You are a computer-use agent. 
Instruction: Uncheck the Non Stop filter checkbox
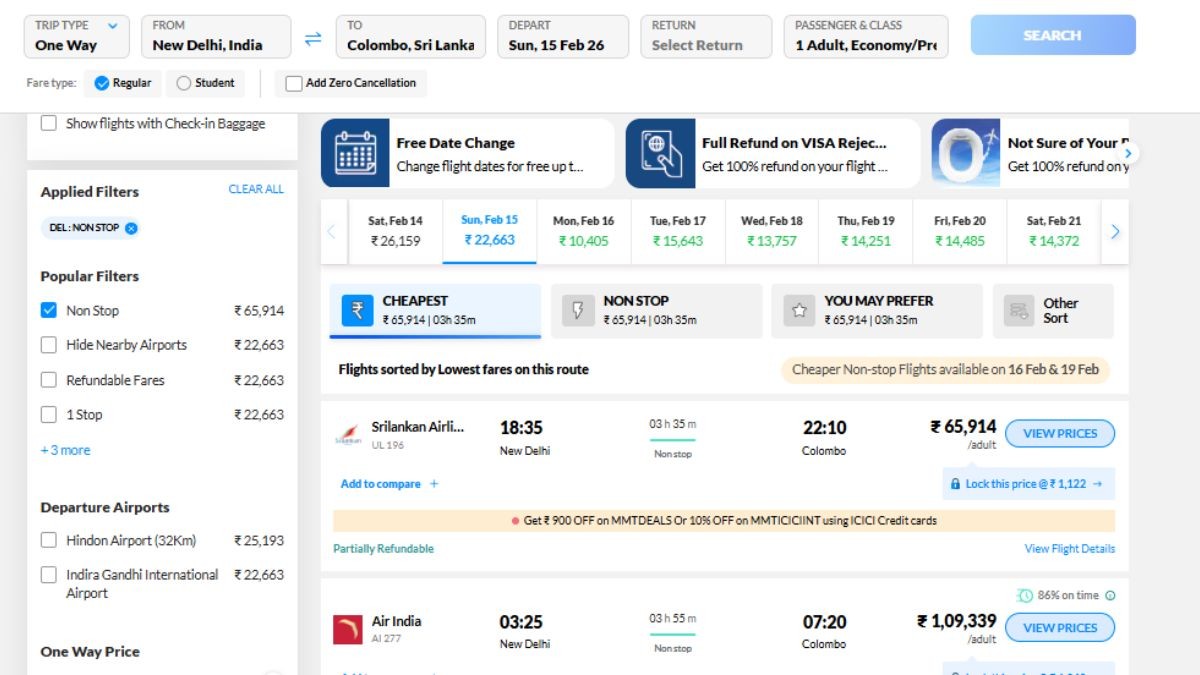click(x=49, y=310)
